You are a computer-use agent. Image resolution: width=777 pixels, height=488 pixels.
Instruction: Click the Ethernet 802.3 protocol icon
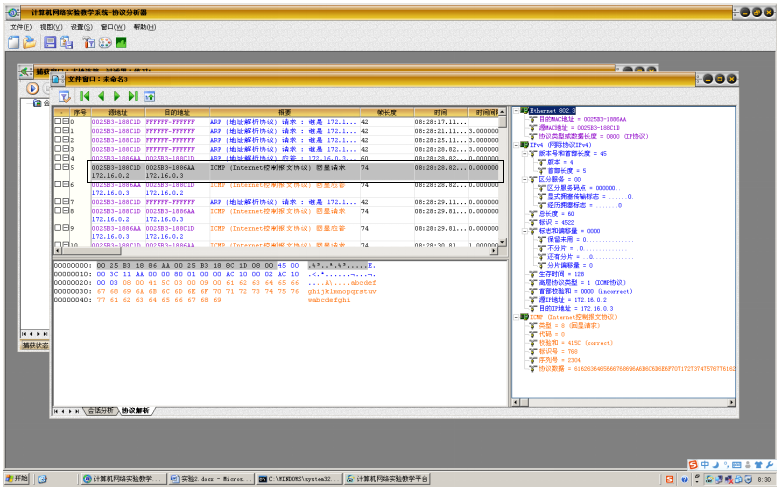tap(524, 110)
